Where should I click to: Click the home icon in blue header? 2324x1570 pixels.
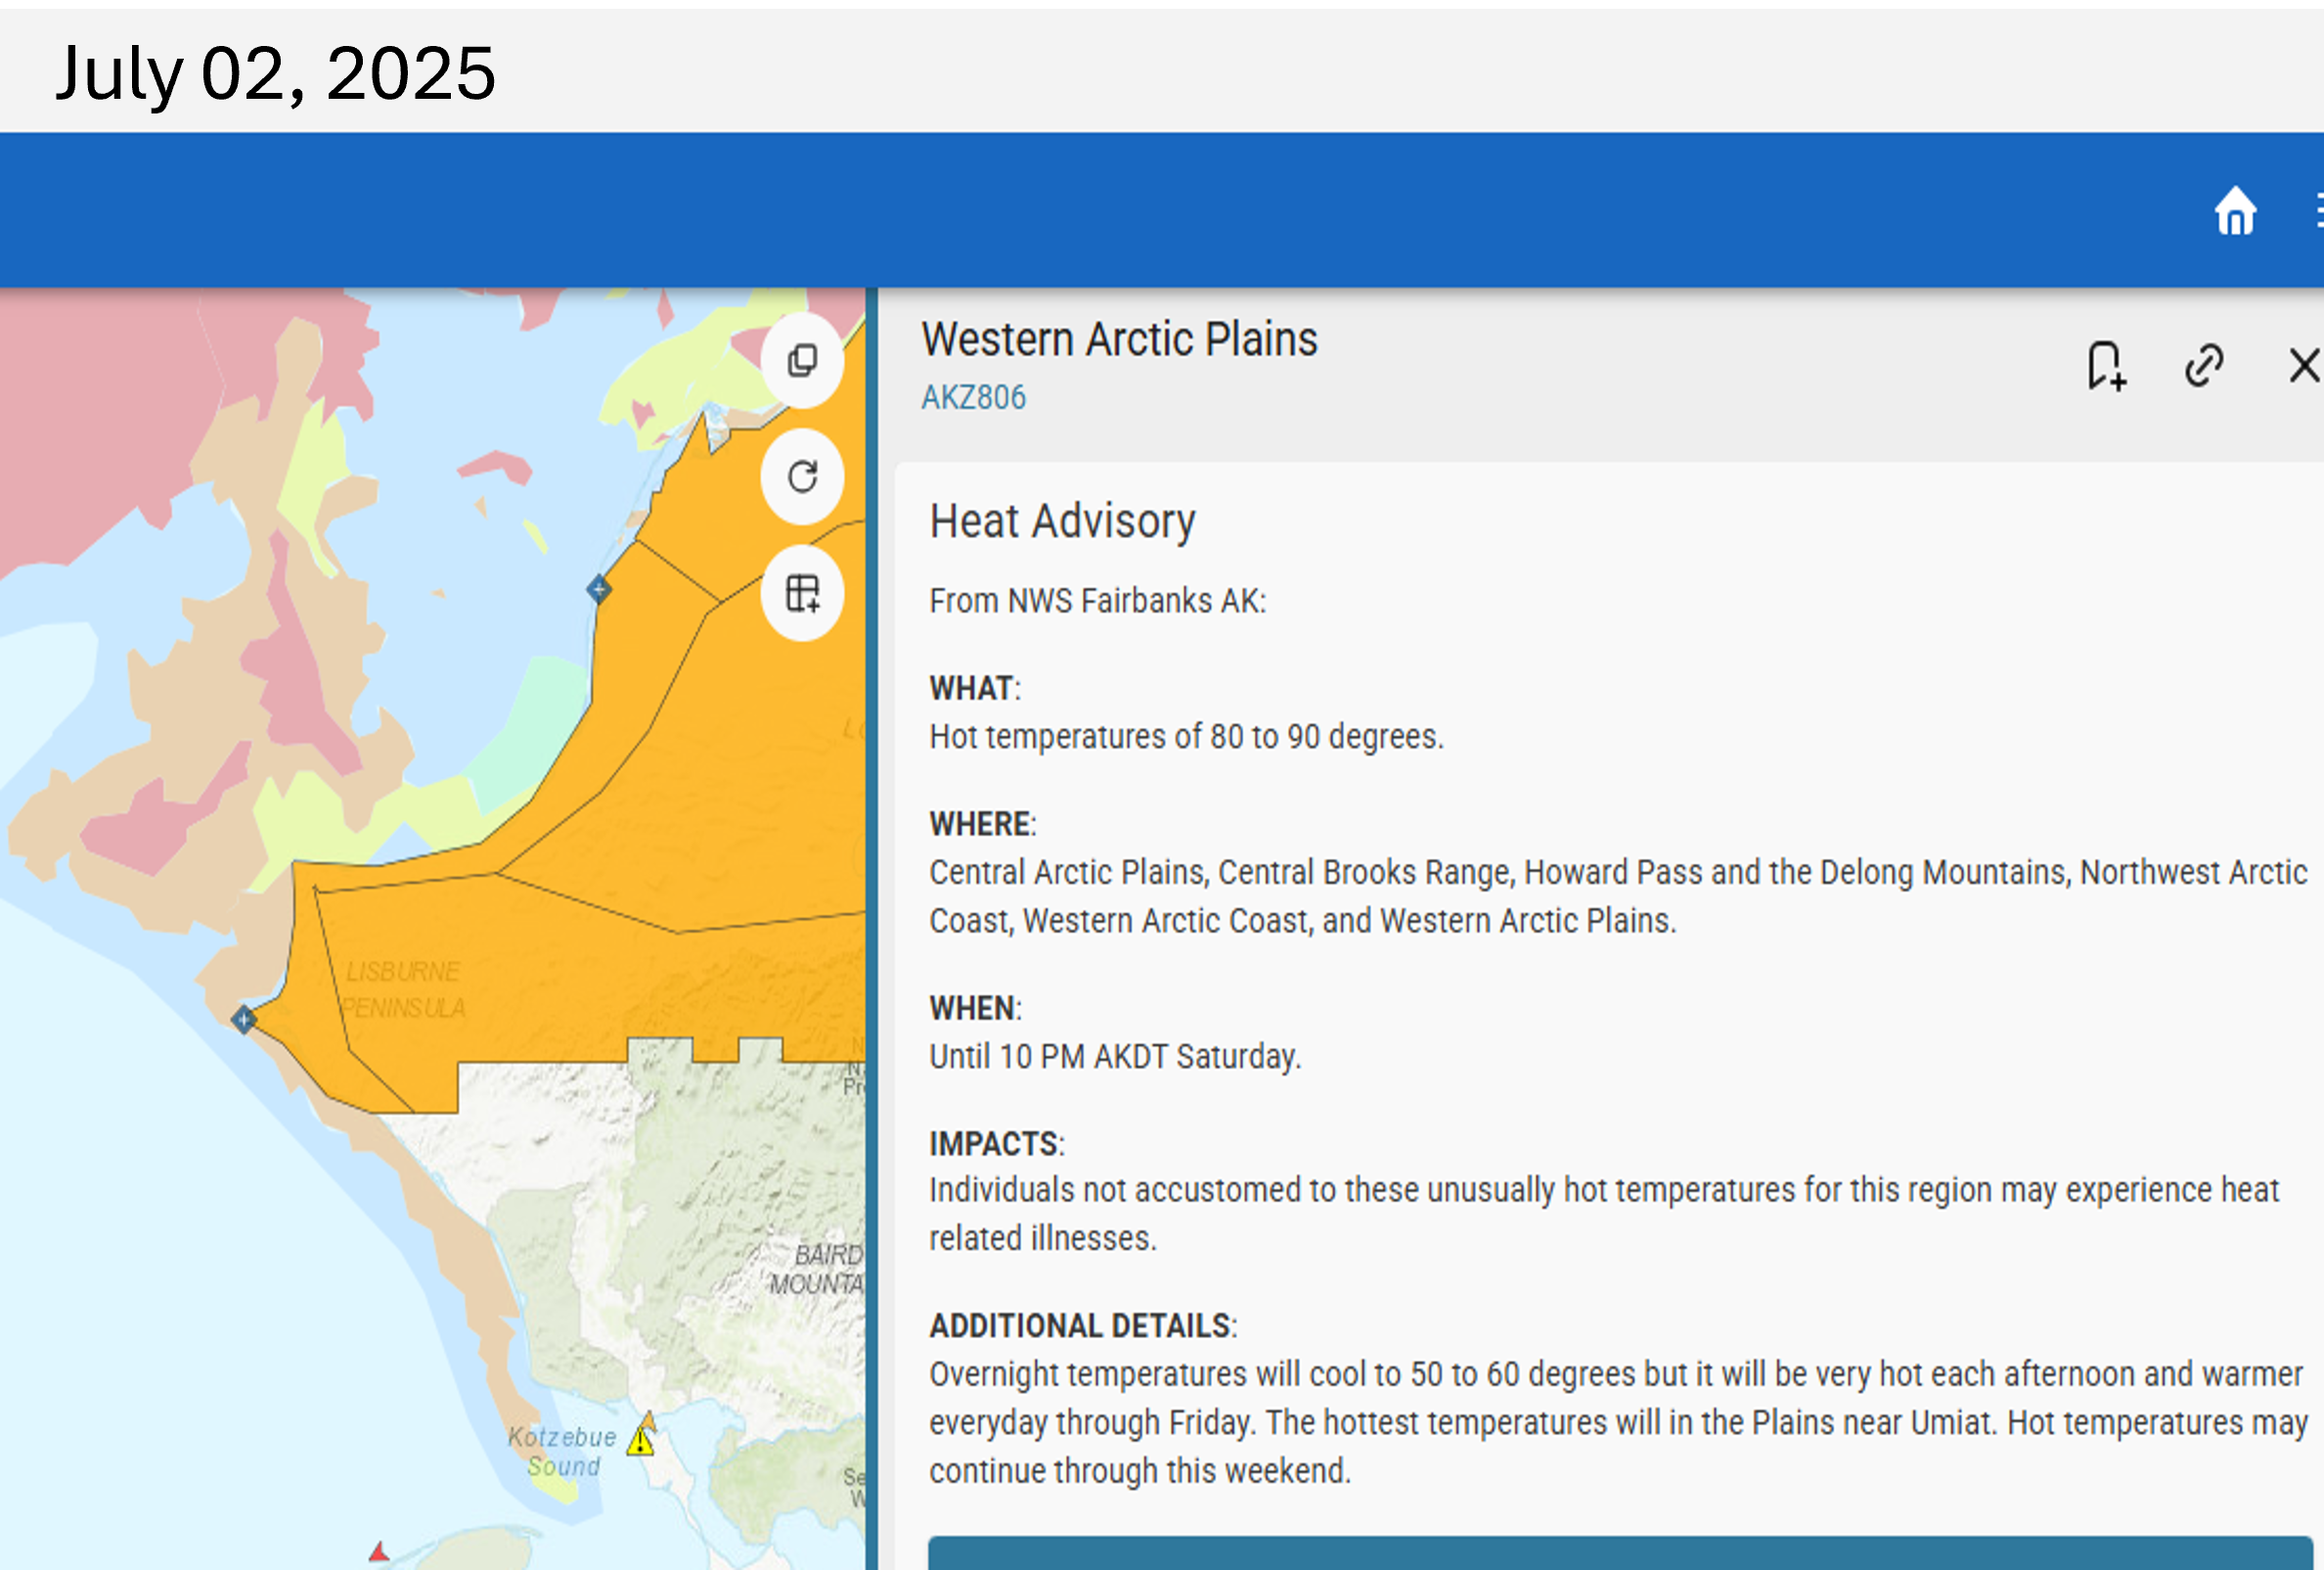click(x=2235, y=211)
